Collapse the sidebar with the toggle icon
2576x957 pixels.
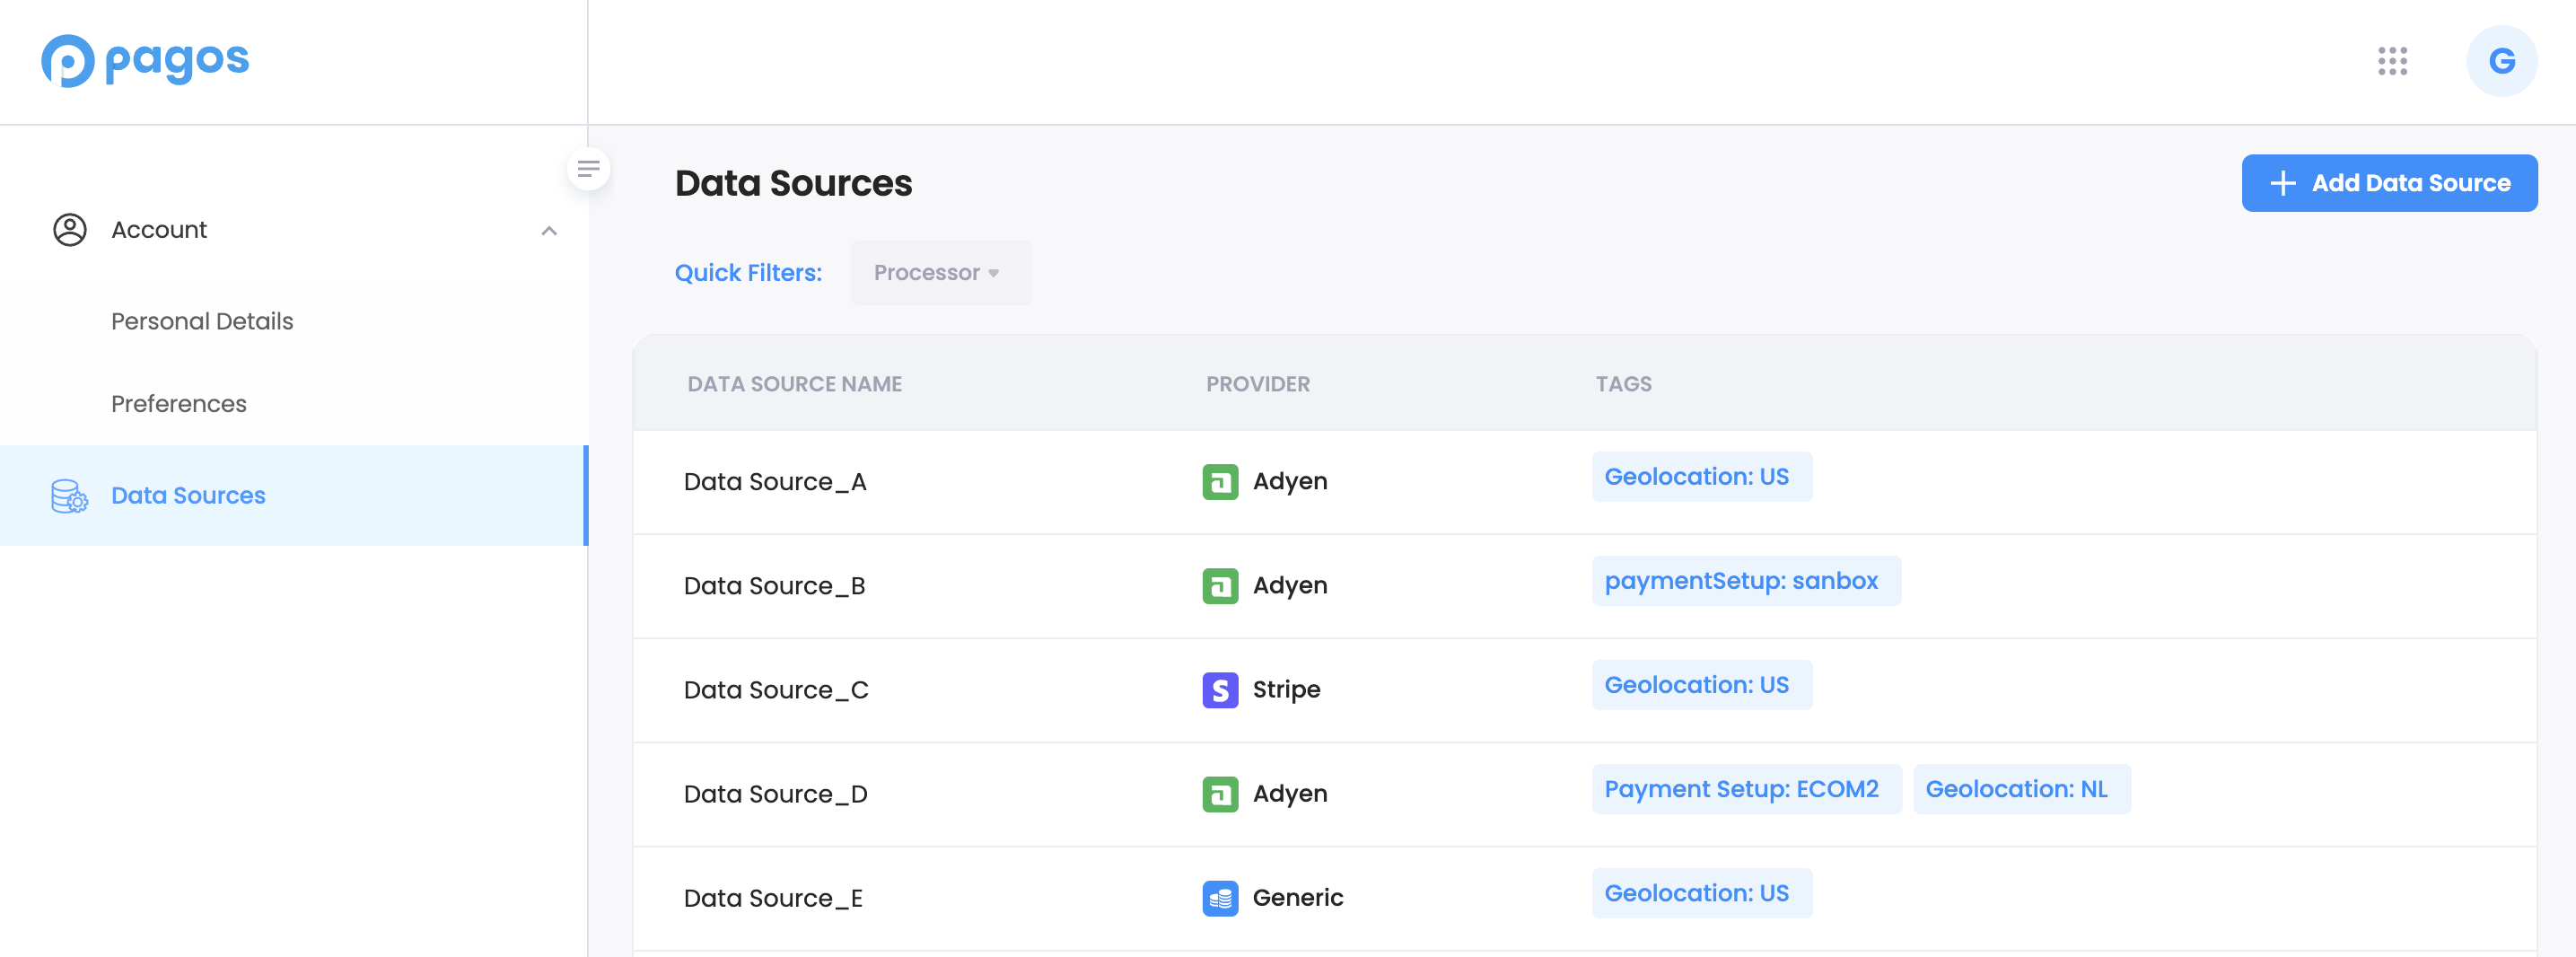pyautogui.click(x=588, y=169)
